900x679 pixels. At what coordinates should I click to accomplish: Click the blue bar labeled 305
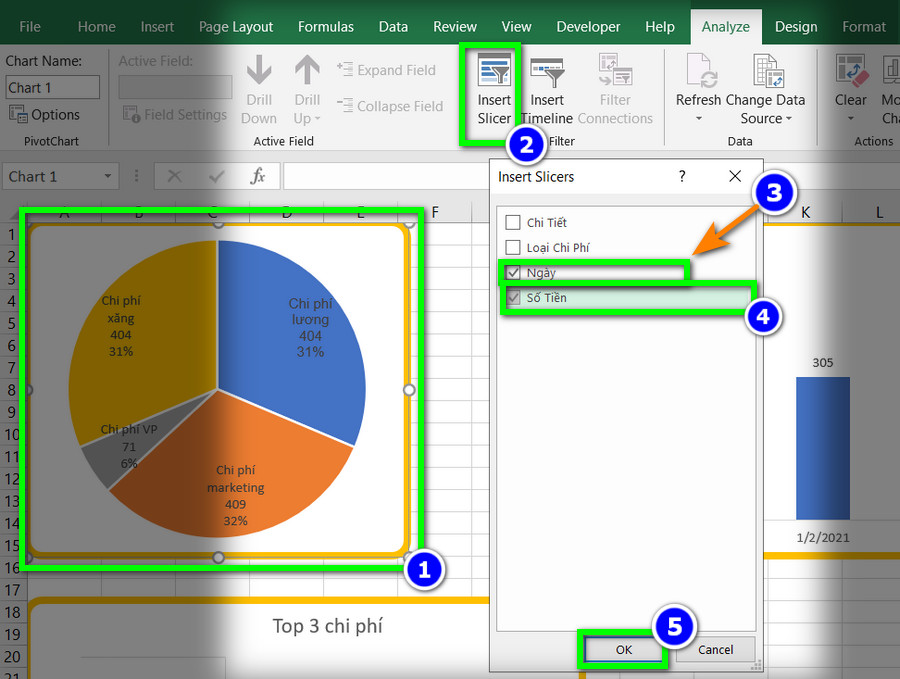coord(823,448)
